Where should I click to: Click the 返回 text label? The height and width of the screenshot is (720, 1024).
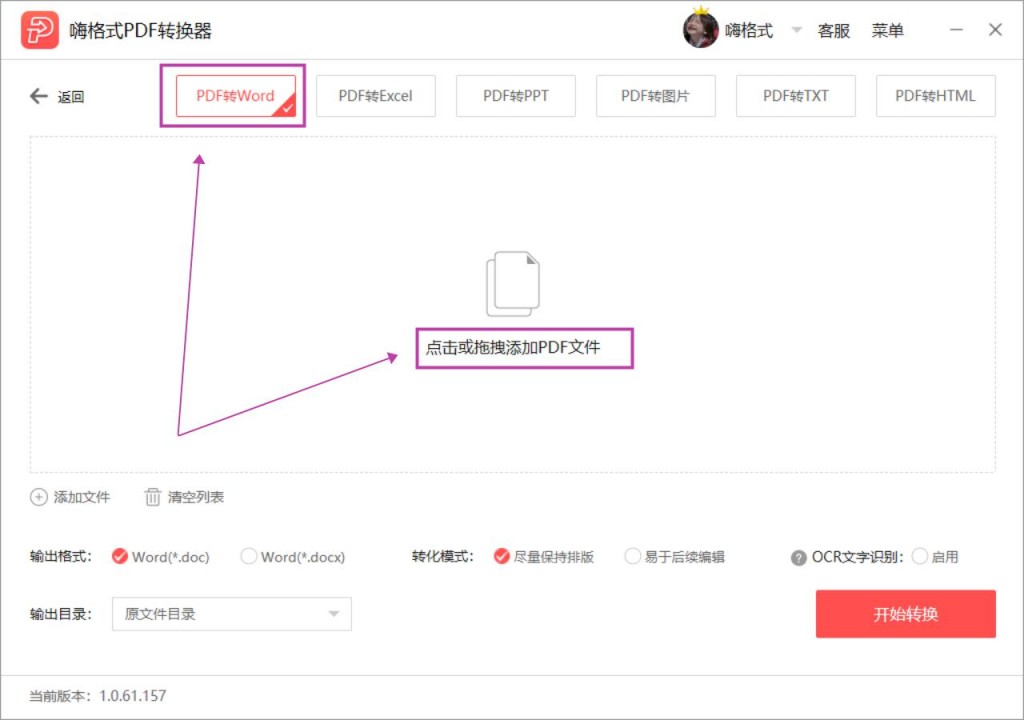coord(71,97)
